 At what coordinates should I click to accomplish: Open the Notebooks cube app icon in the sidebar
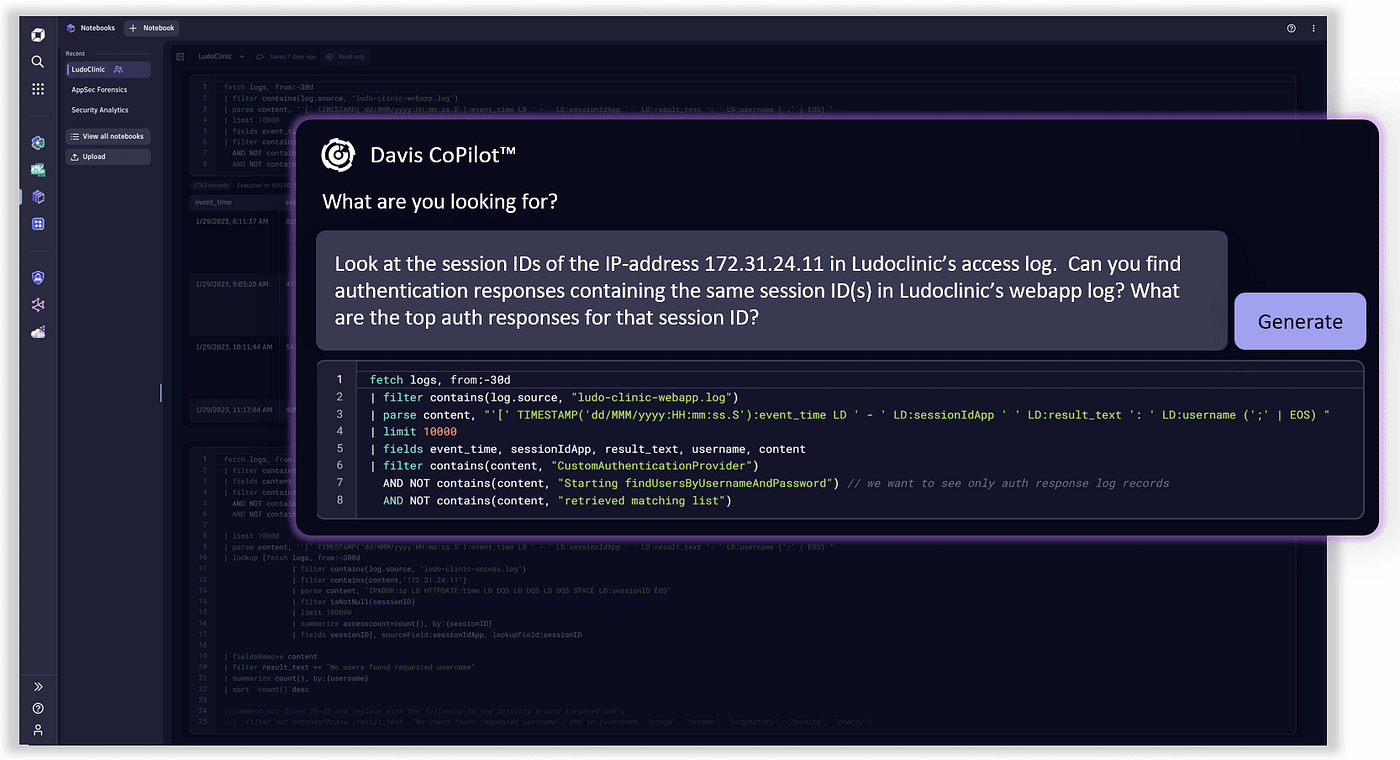point(38,197)
